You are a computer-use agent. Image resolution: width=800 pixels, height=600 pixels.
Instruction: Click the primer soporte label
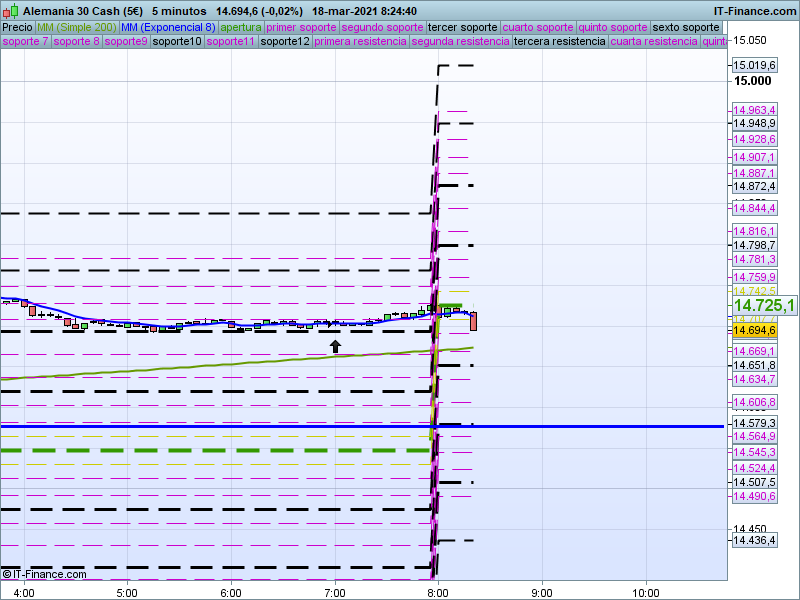pyautogui.click(x=302, y=27)
